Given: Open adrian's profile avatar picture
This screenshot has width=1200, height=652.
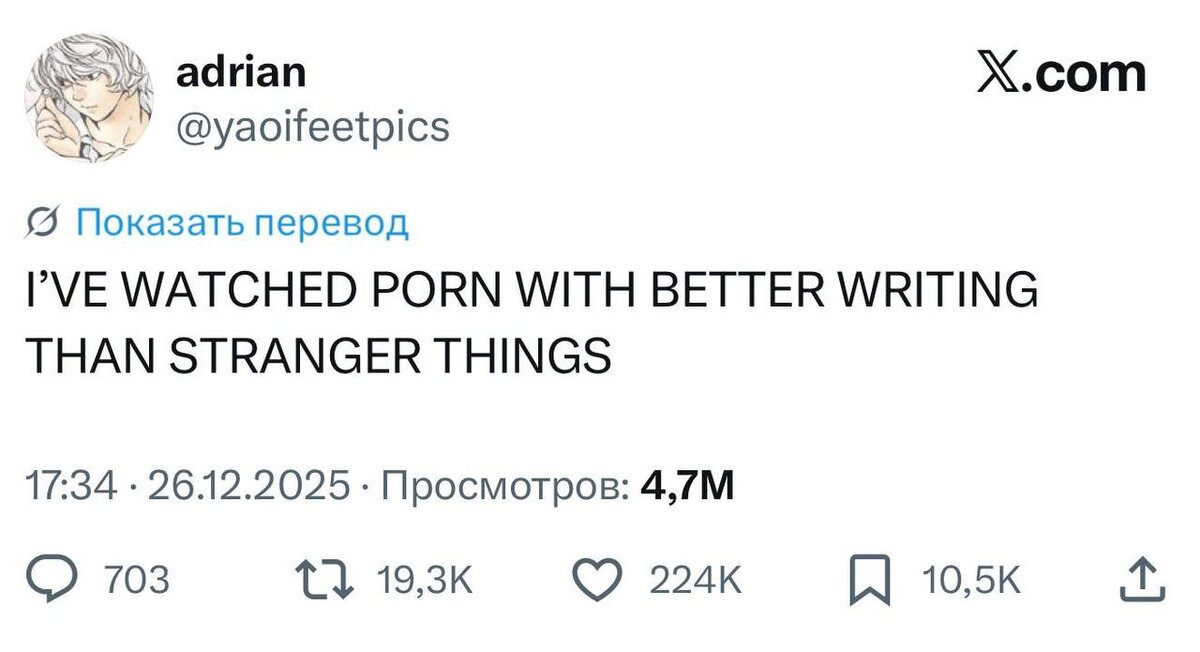Looking at the screenshot, I should (96, 101).
